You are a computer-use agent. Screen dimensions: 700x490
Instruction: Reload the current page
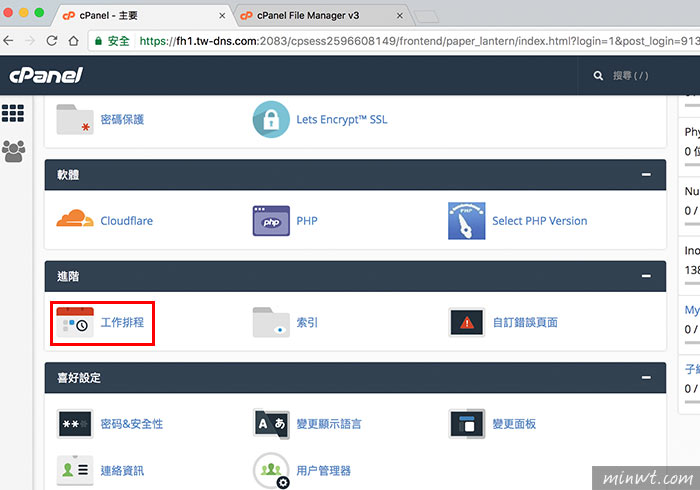coord(52,41)
